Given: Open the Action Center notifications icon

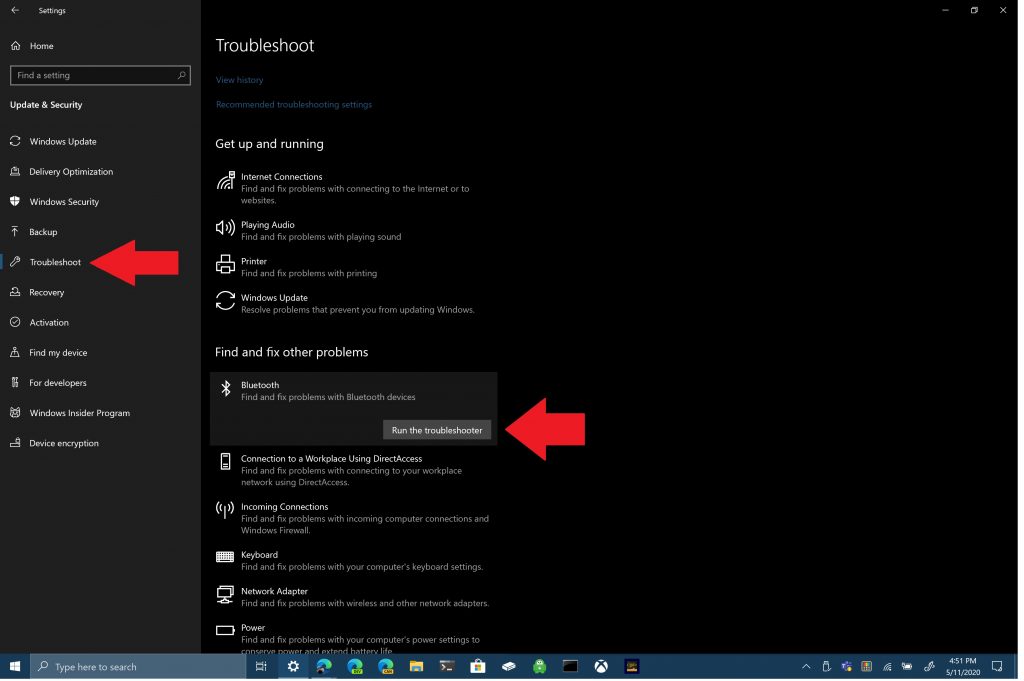Looking at the screenshot, I should pos(999,668).
